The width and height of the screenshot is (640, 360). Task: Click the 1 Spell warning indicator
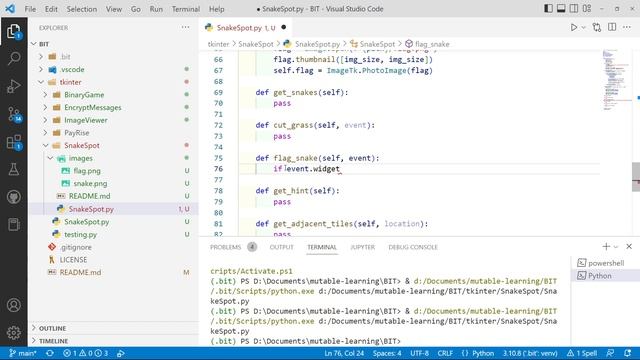coord(582,353)
